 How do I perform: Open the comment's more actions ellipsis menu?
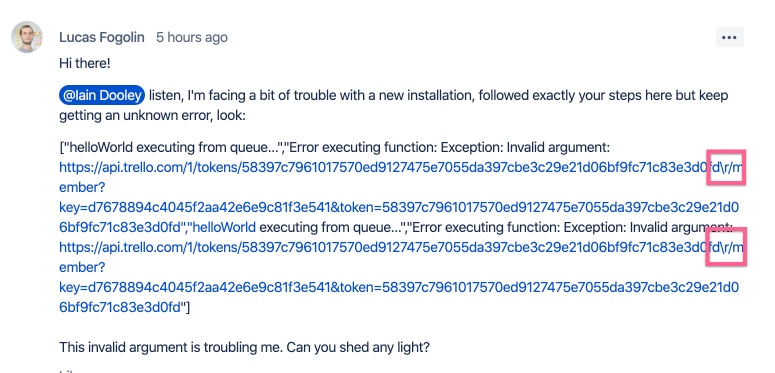point(730,38)
